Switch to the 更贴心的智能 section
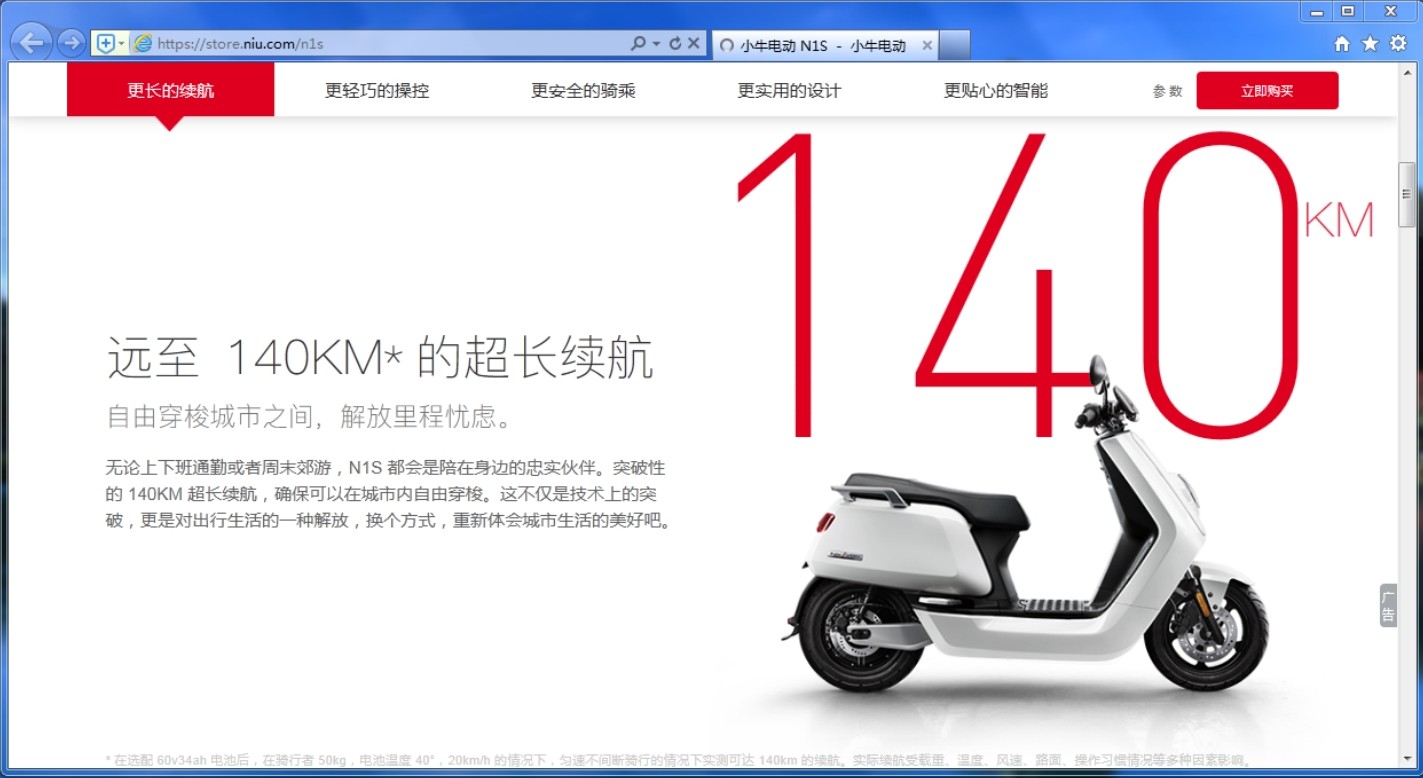Viewport: 1423px width, 778px height. [996, 90]
